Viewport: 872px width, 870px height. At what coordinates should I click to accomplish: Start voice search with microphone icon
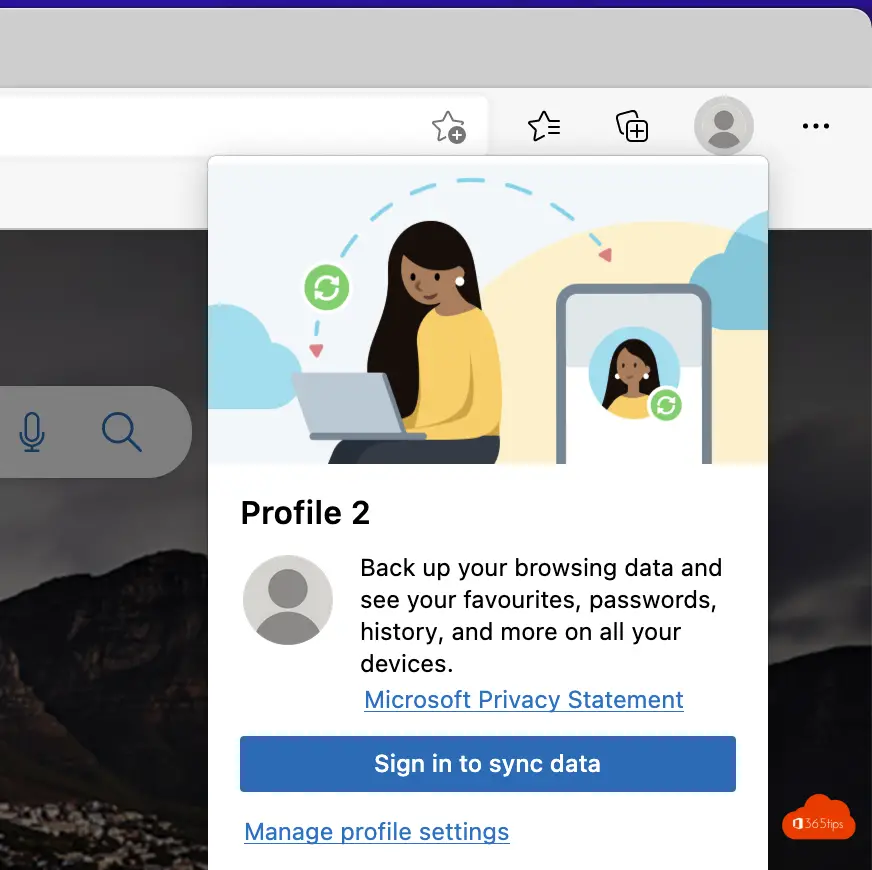32,432
